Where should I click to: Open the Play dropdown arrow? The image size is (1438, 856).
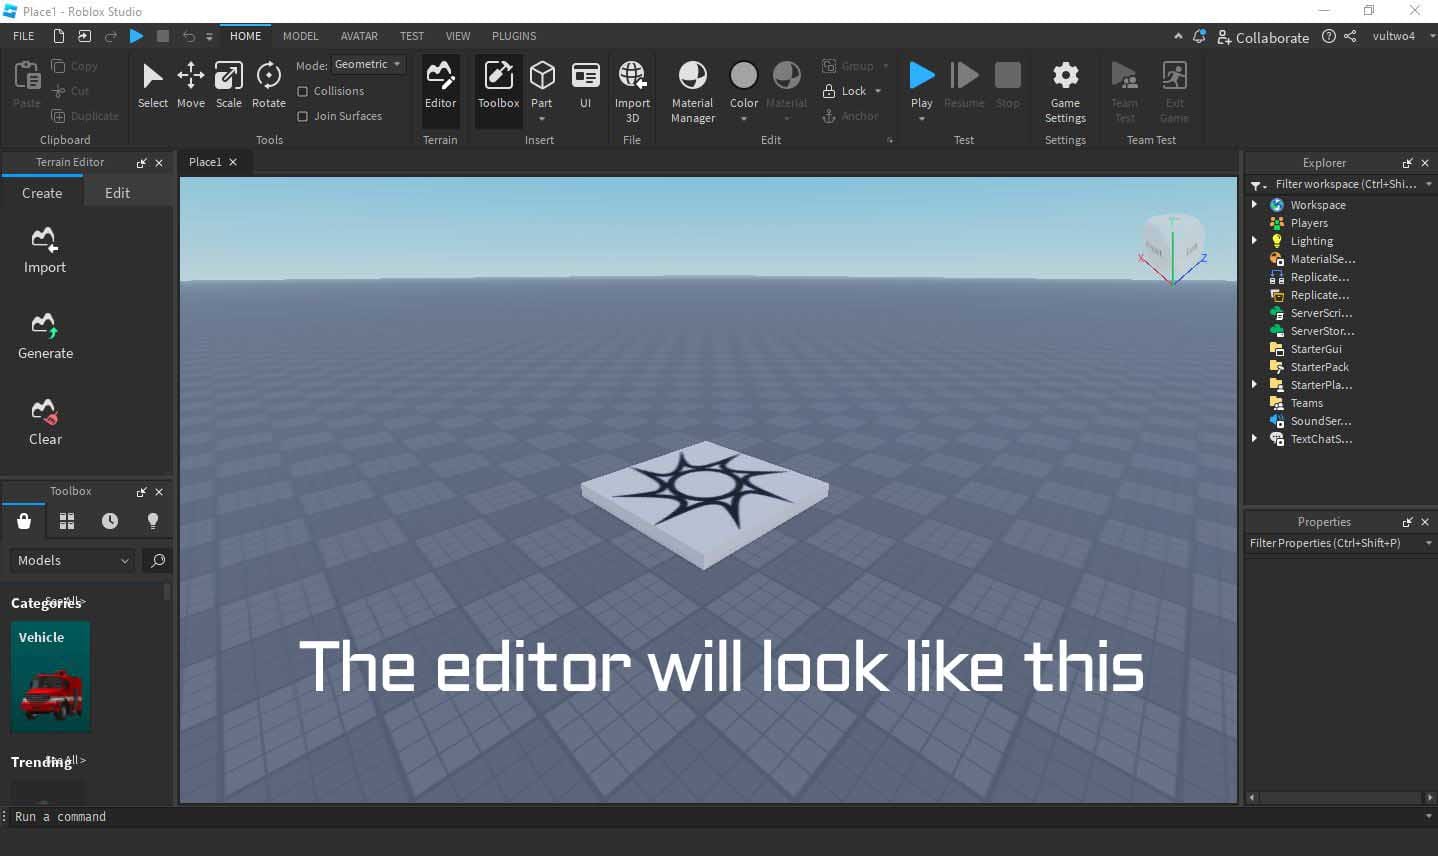point(921,119)
